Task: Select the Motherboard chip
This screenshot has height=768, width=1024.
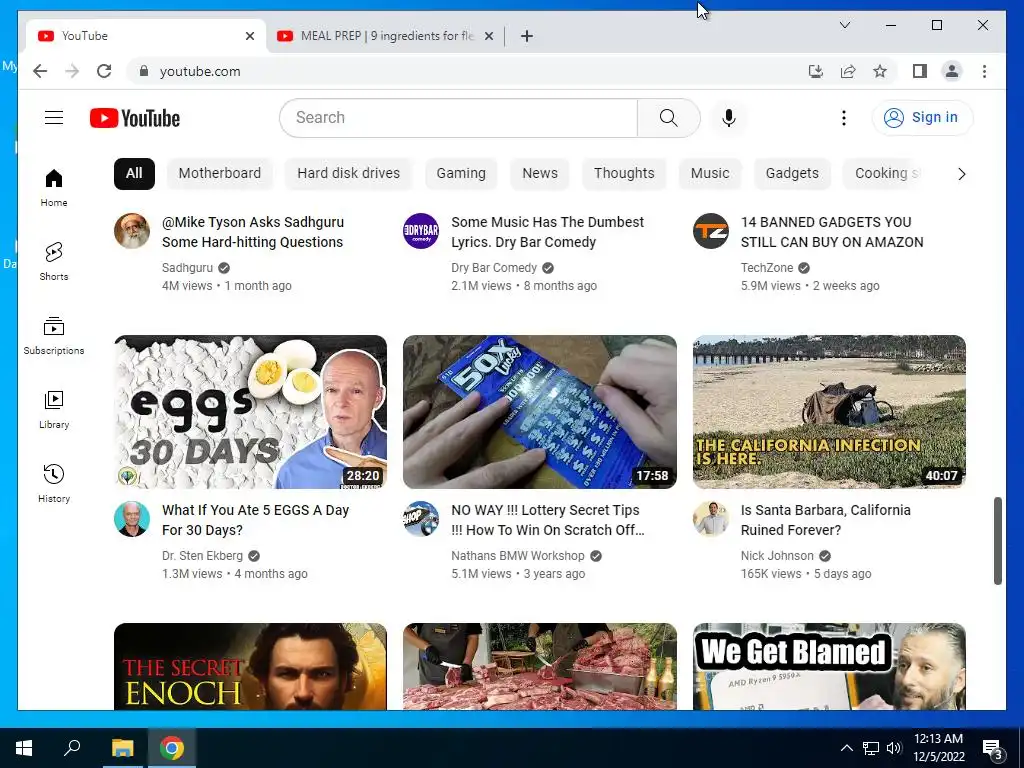Action: coord(219,174)
